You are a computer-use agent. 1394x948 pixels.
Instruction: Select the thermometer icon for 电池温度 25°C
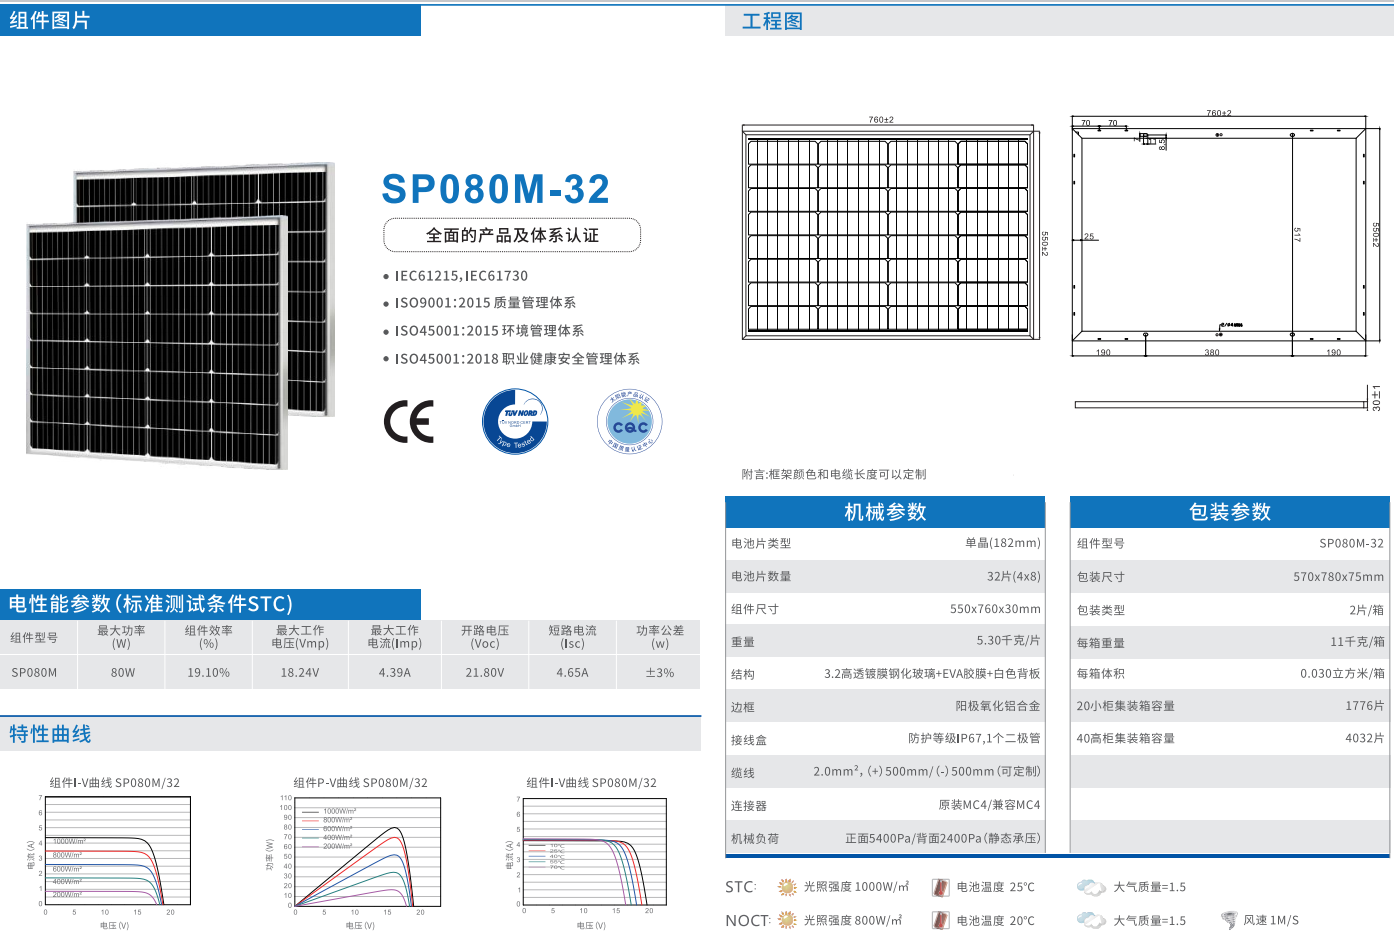[940, 887]
